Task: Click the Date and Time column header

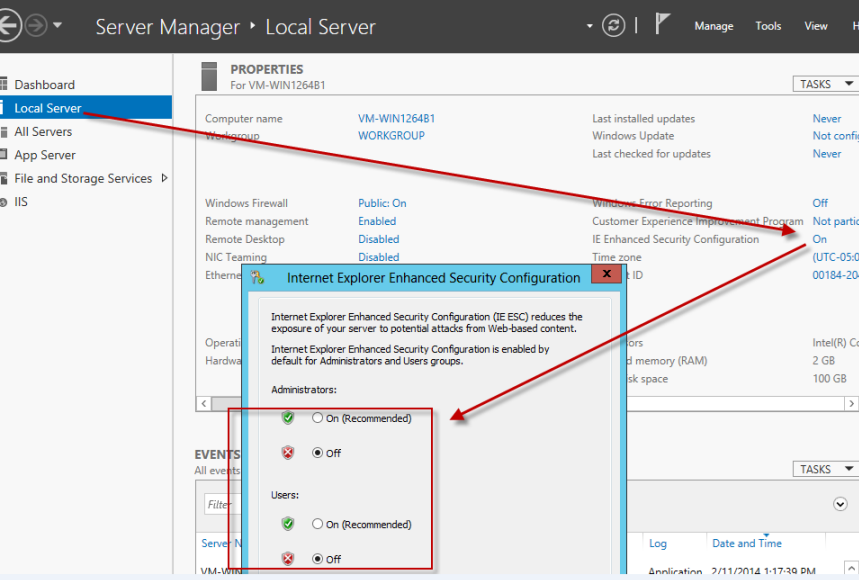Action: (x=747, y=543)
